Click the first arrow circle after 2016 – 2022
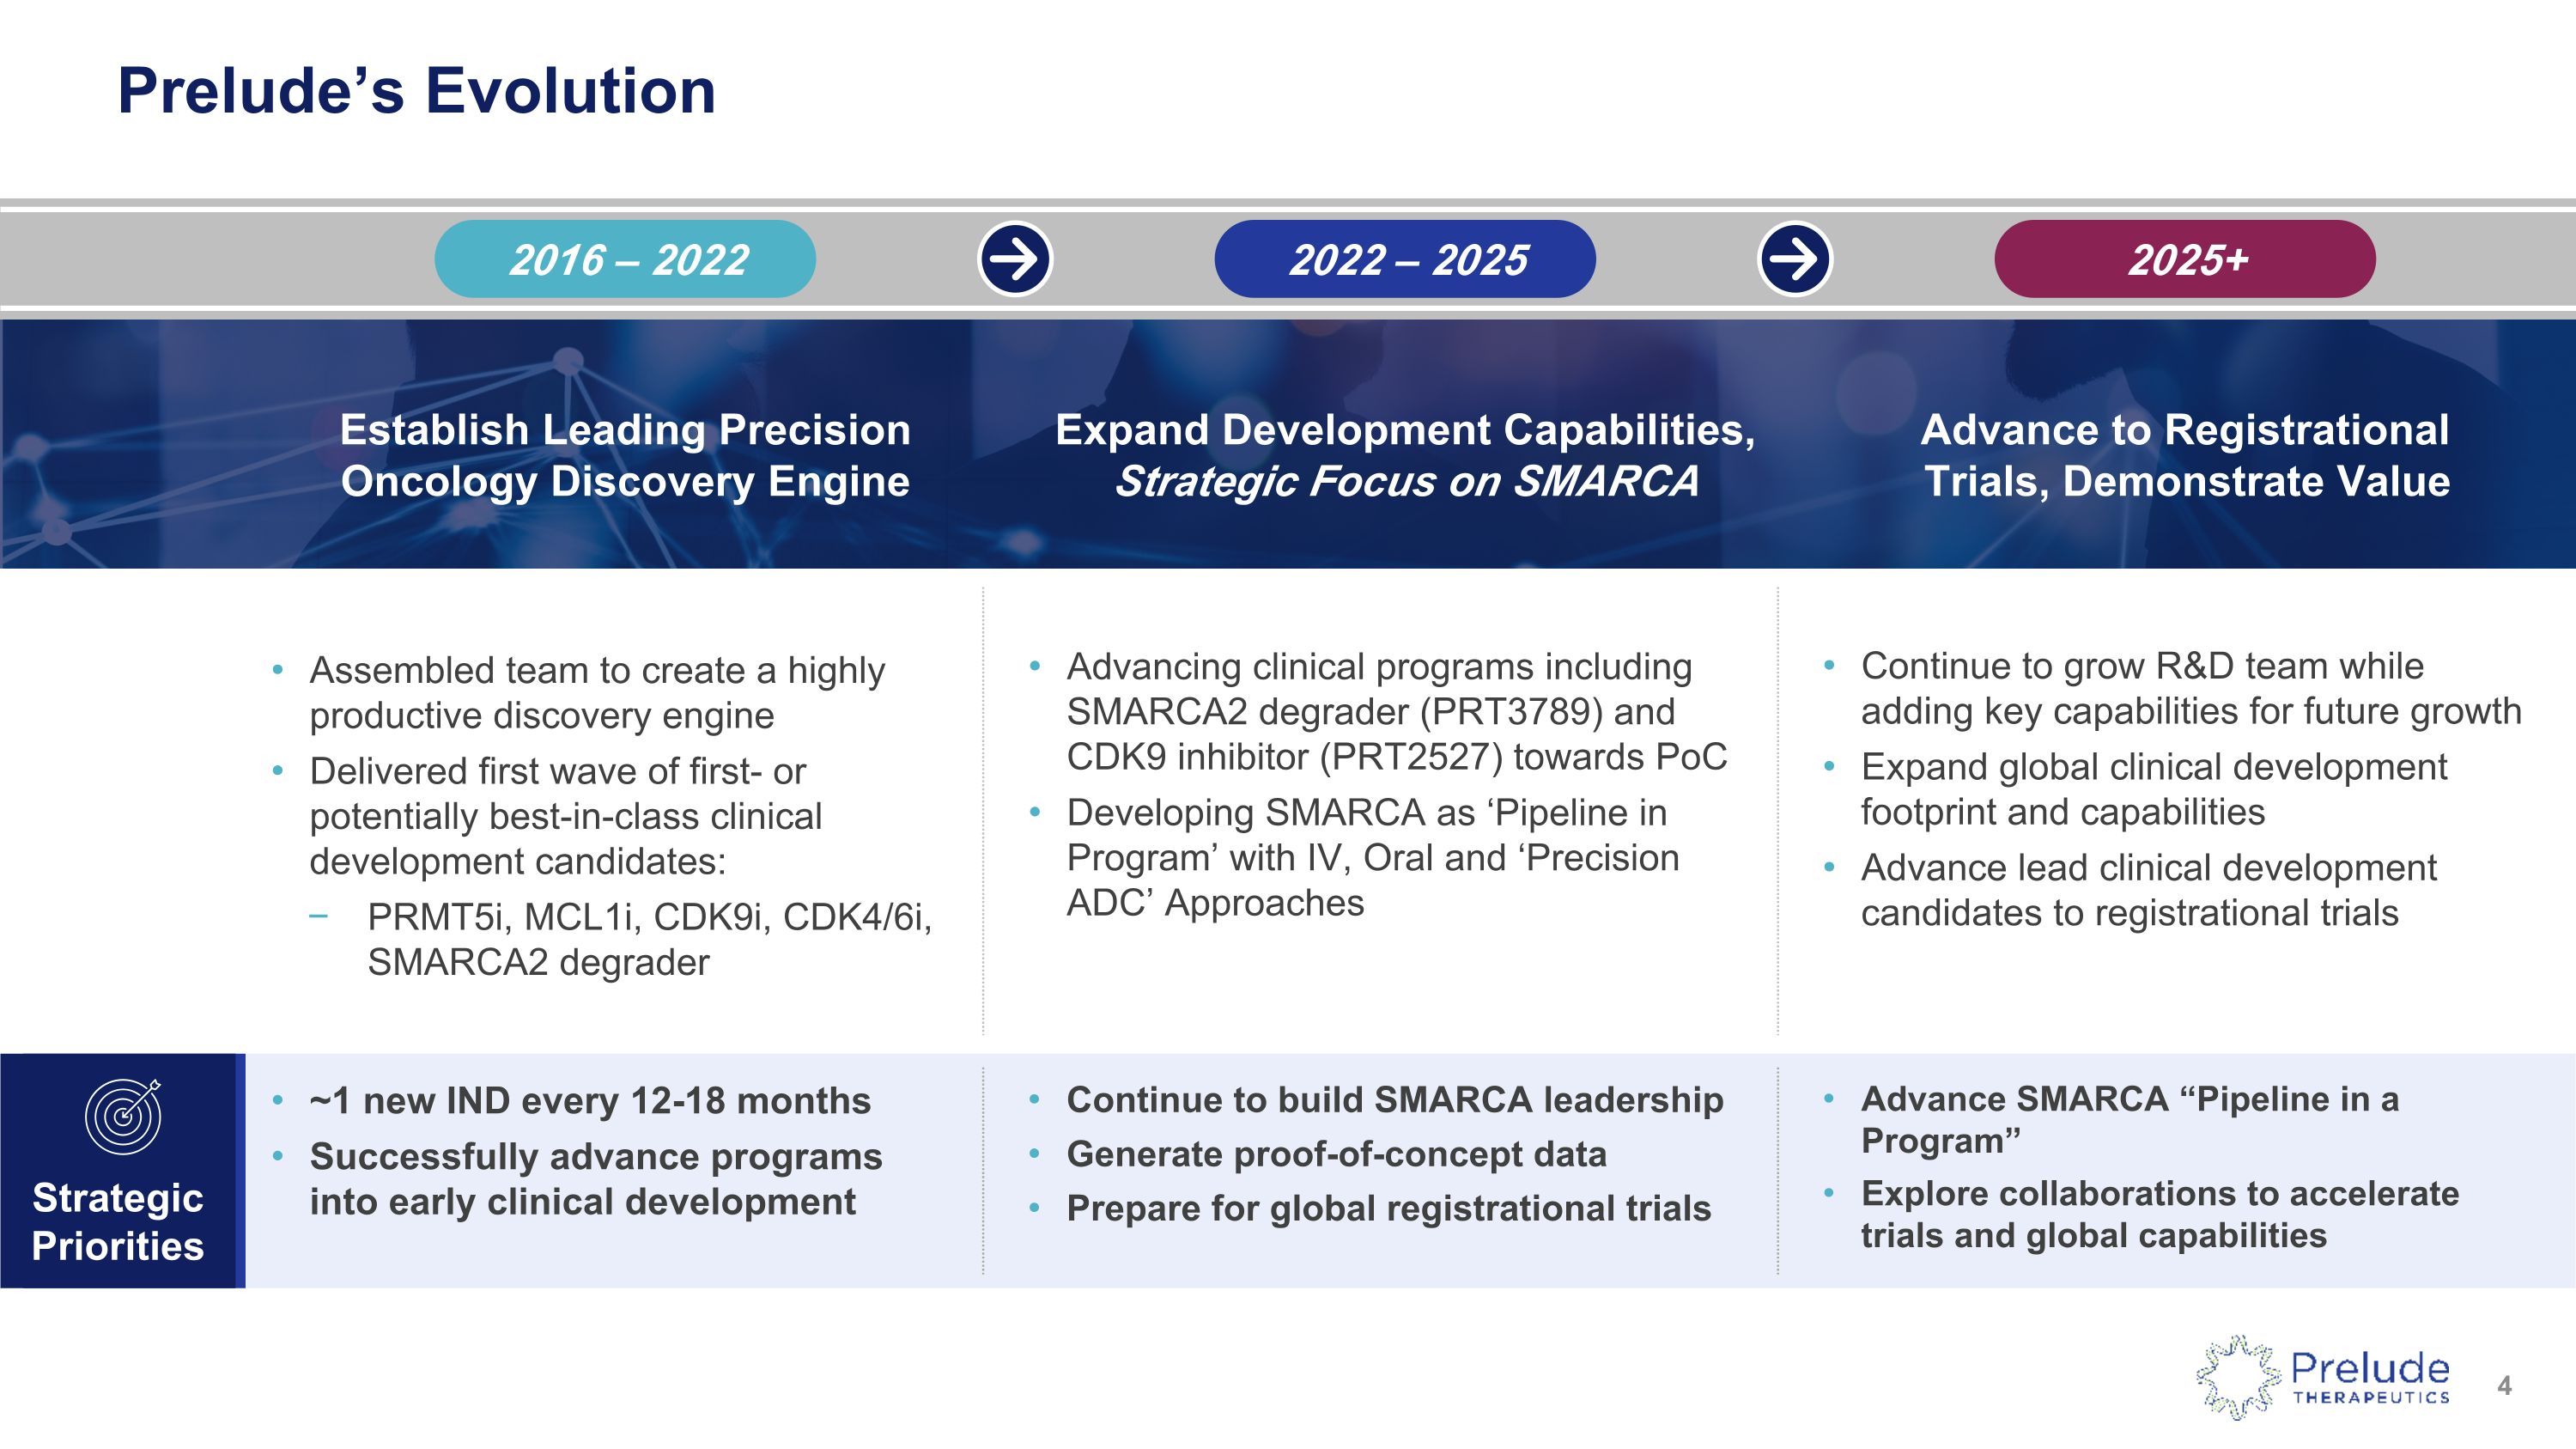Viewport: 2576px width, 1449px height. pyautogui.click(x=1014, y=260)
